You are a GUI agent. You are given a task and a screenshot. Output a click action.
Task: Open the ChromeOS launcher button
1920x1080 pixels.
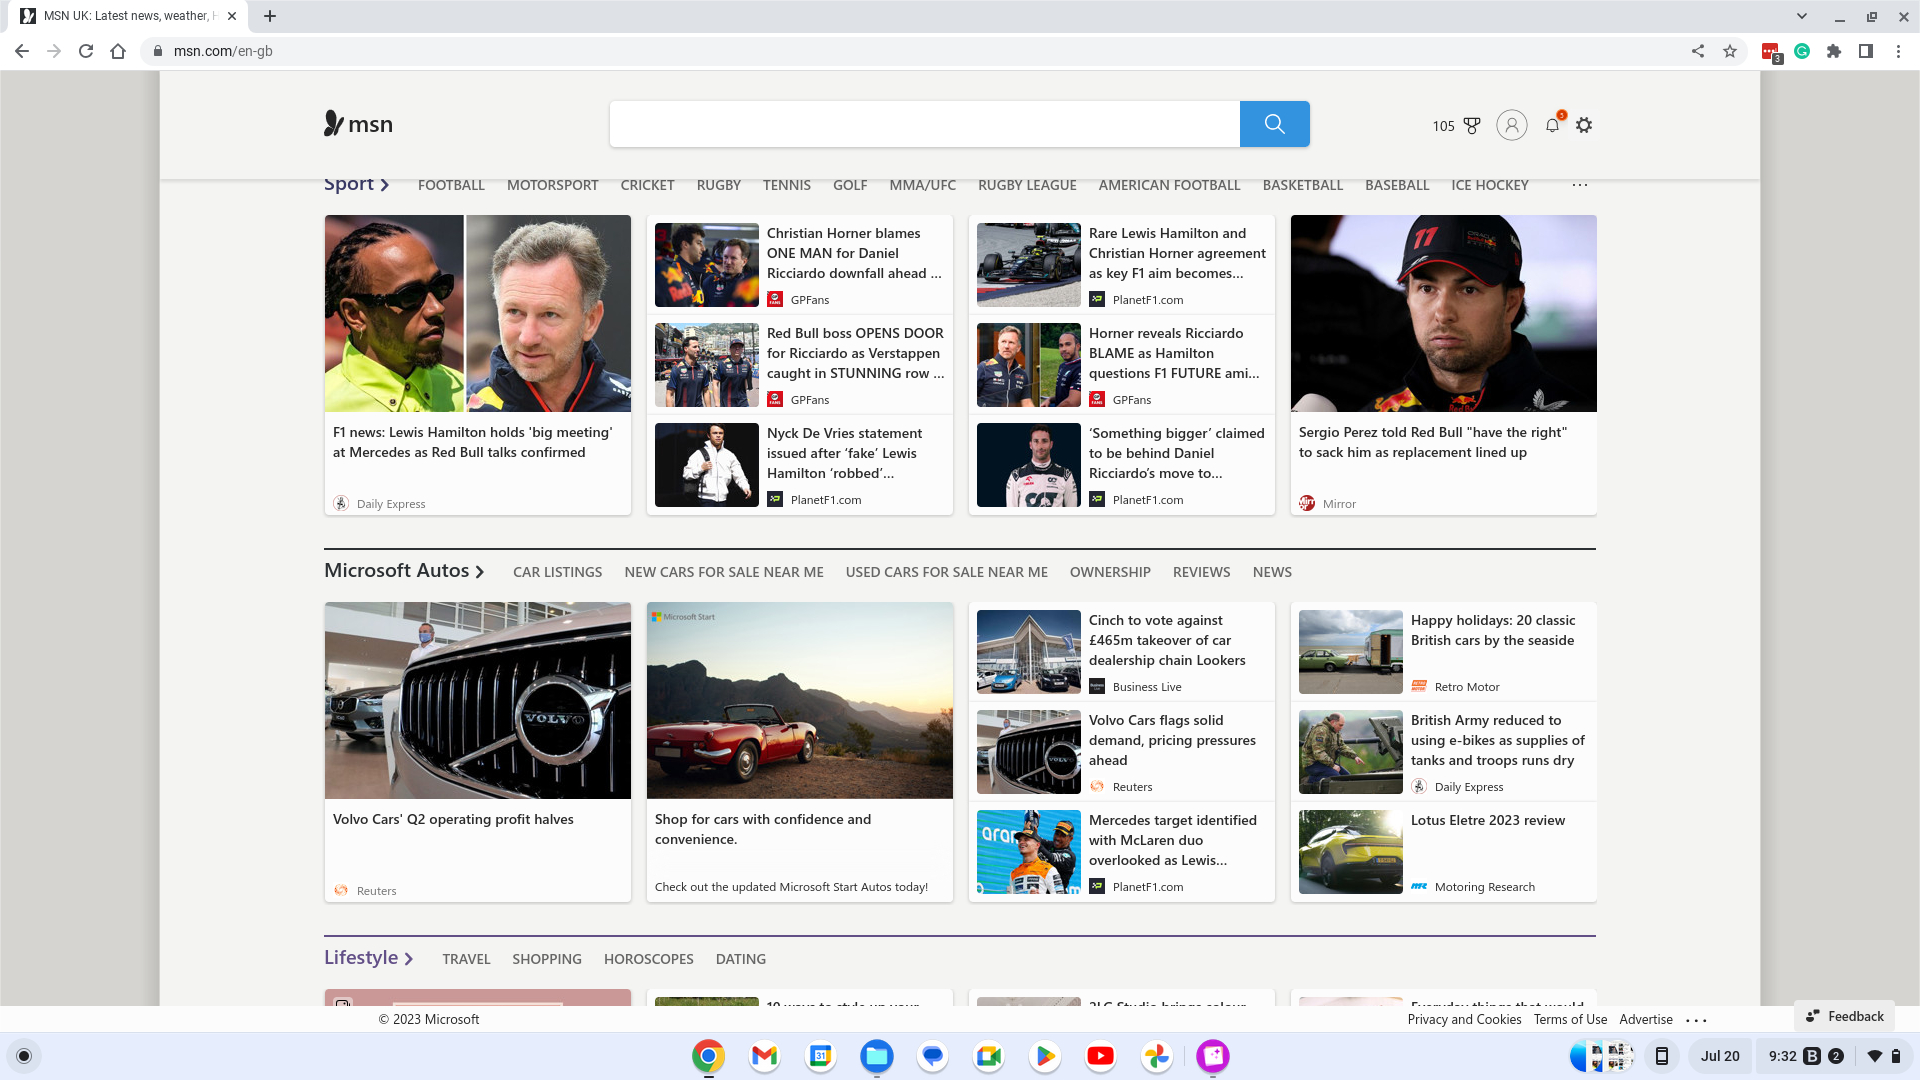[24, 1056]
